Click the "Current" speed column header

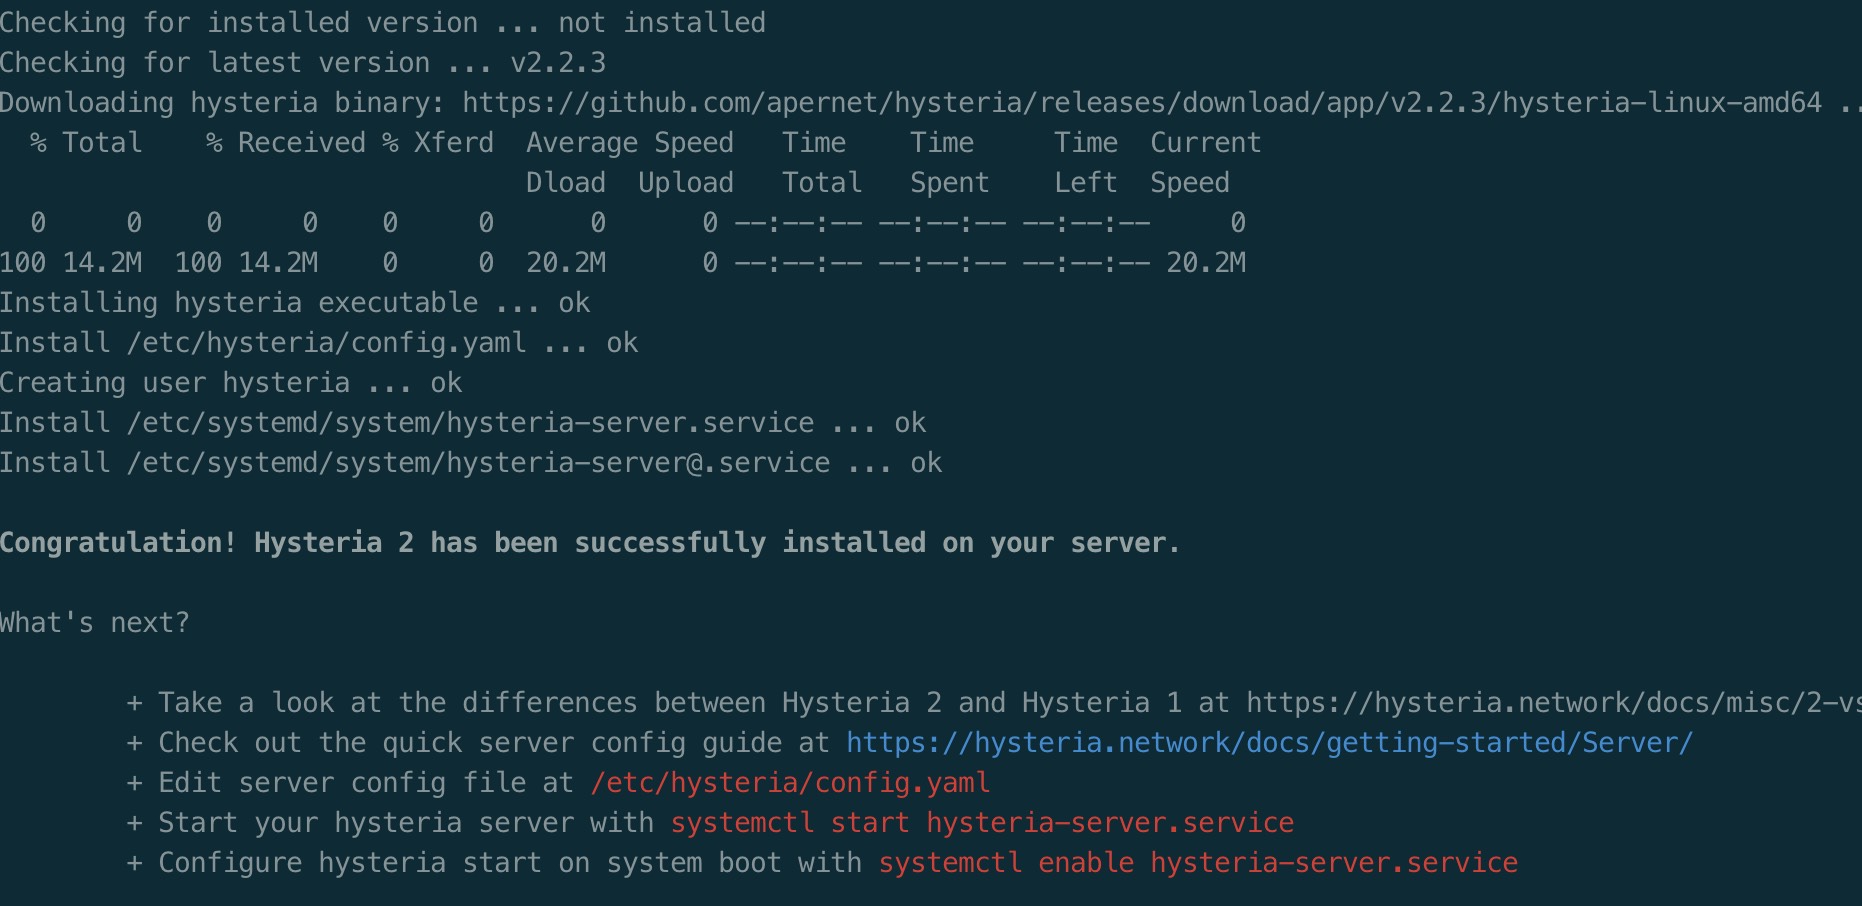click(1205, 143)
